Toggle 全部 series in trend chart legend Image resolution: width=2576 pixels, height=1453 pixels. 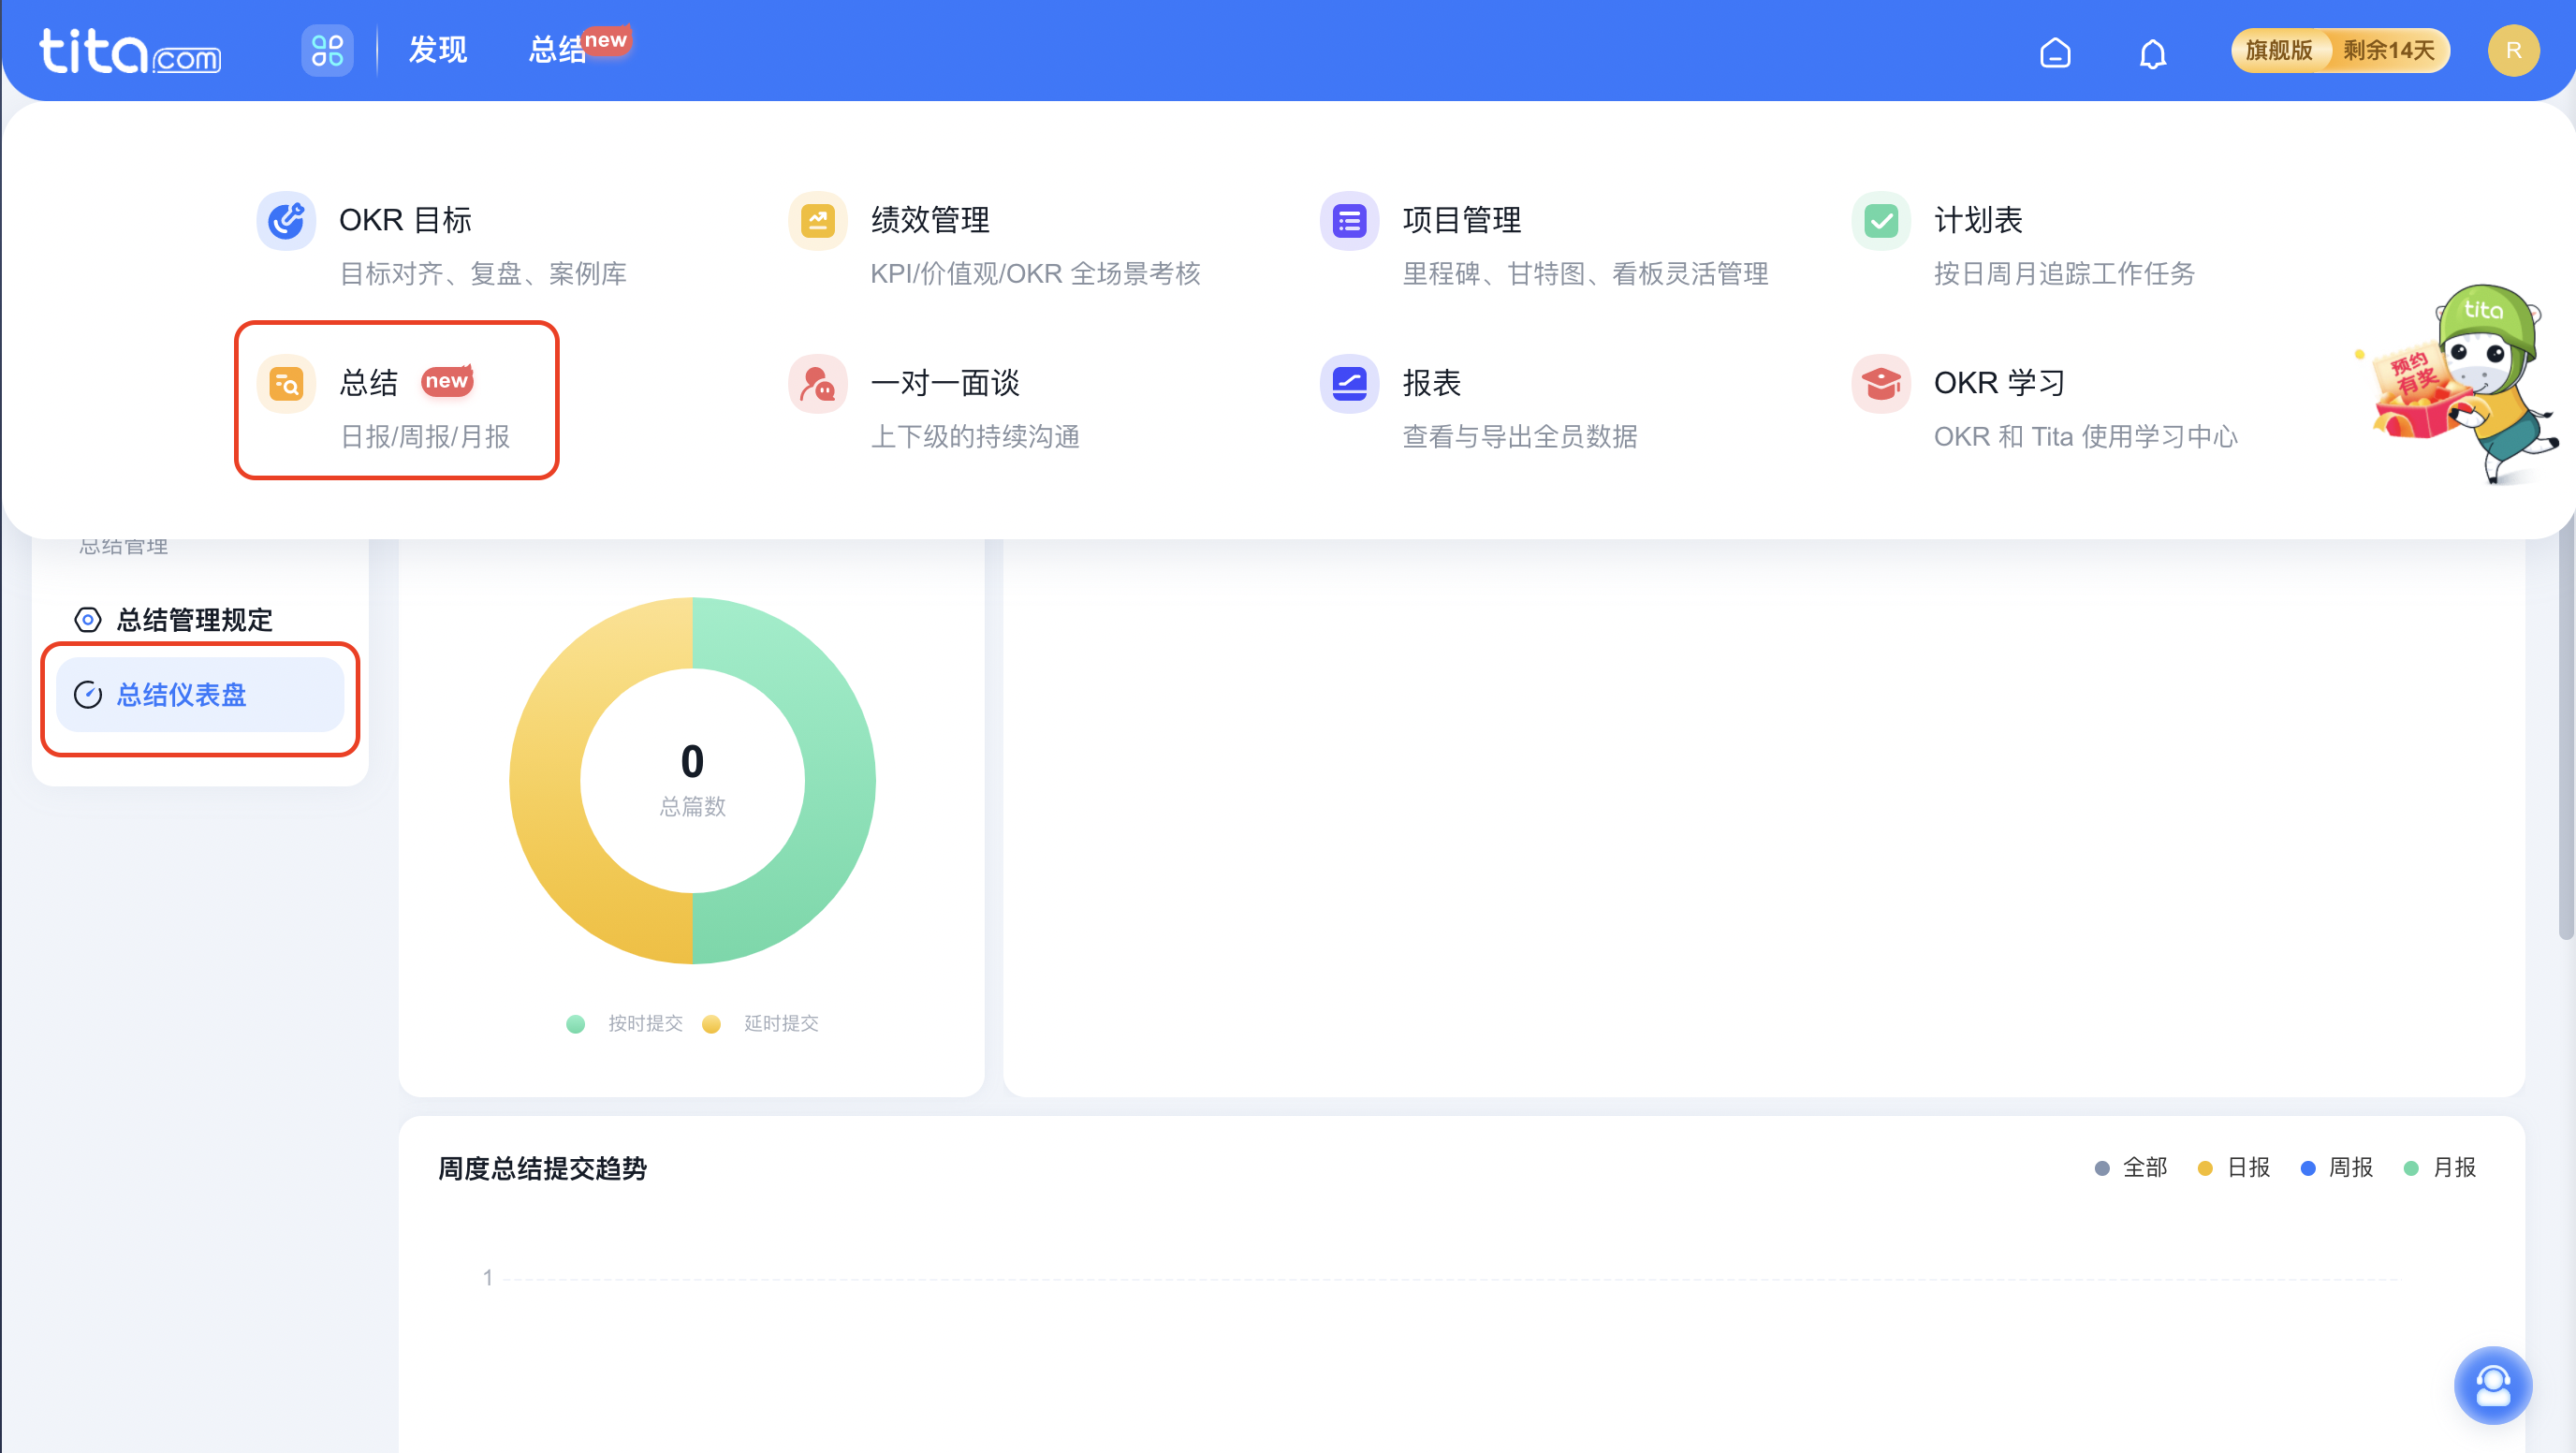pos(2131,1168)
